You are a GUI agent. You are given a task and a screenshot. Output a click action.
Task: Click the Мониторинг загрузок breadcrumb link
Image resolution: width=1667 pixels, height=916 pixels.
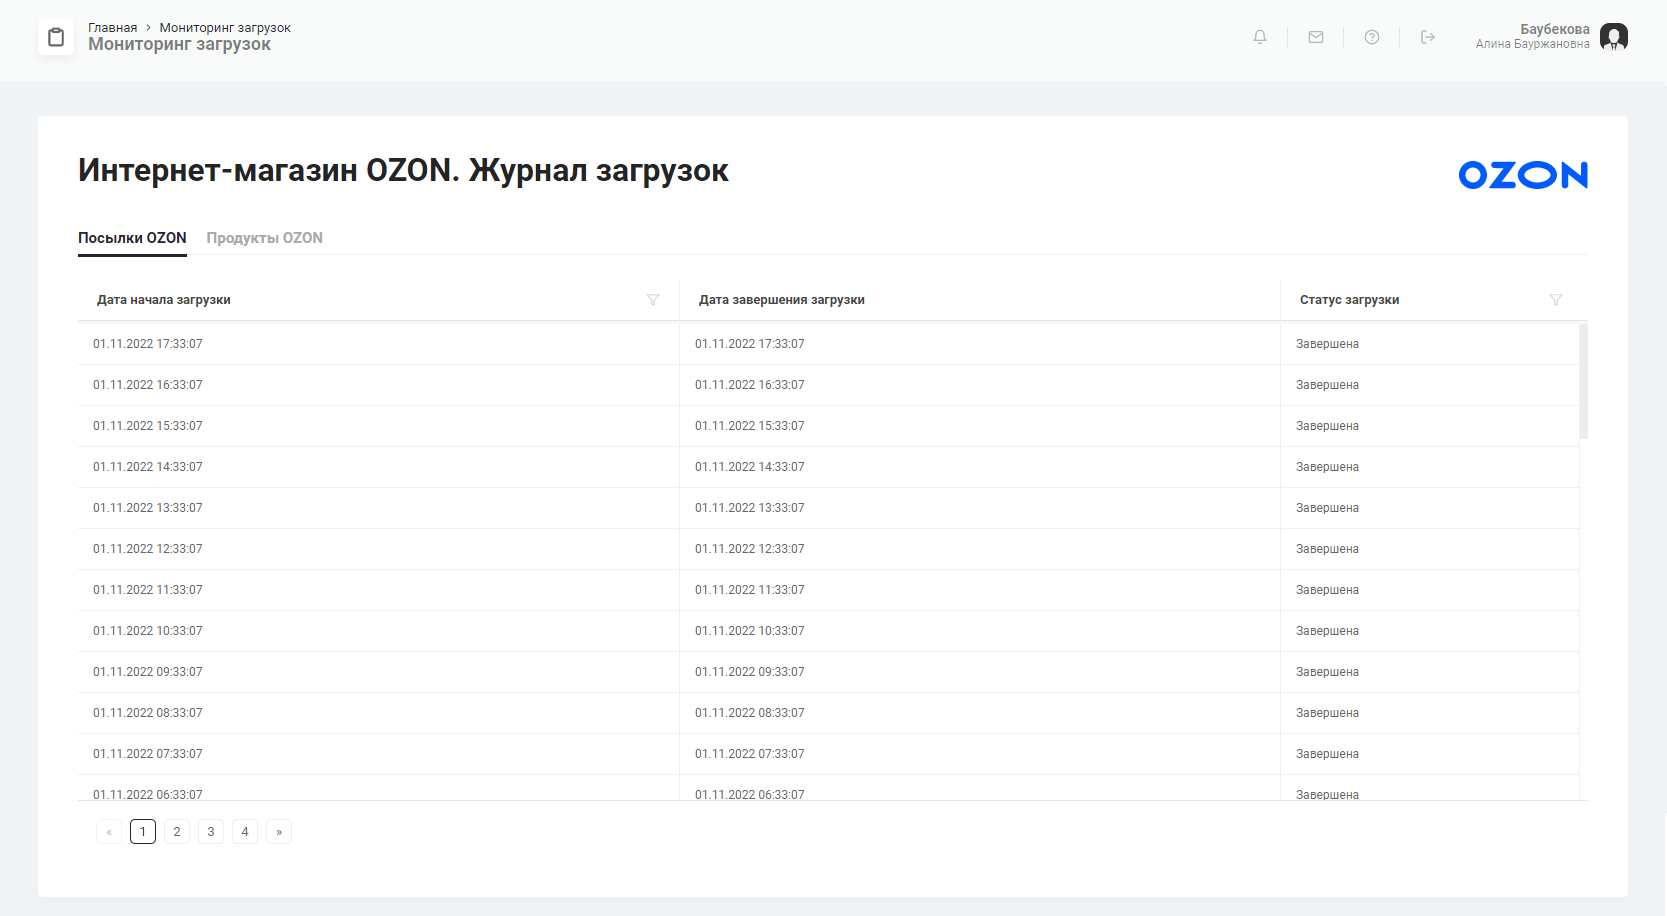pyautogui.click(x=226, y=27)
